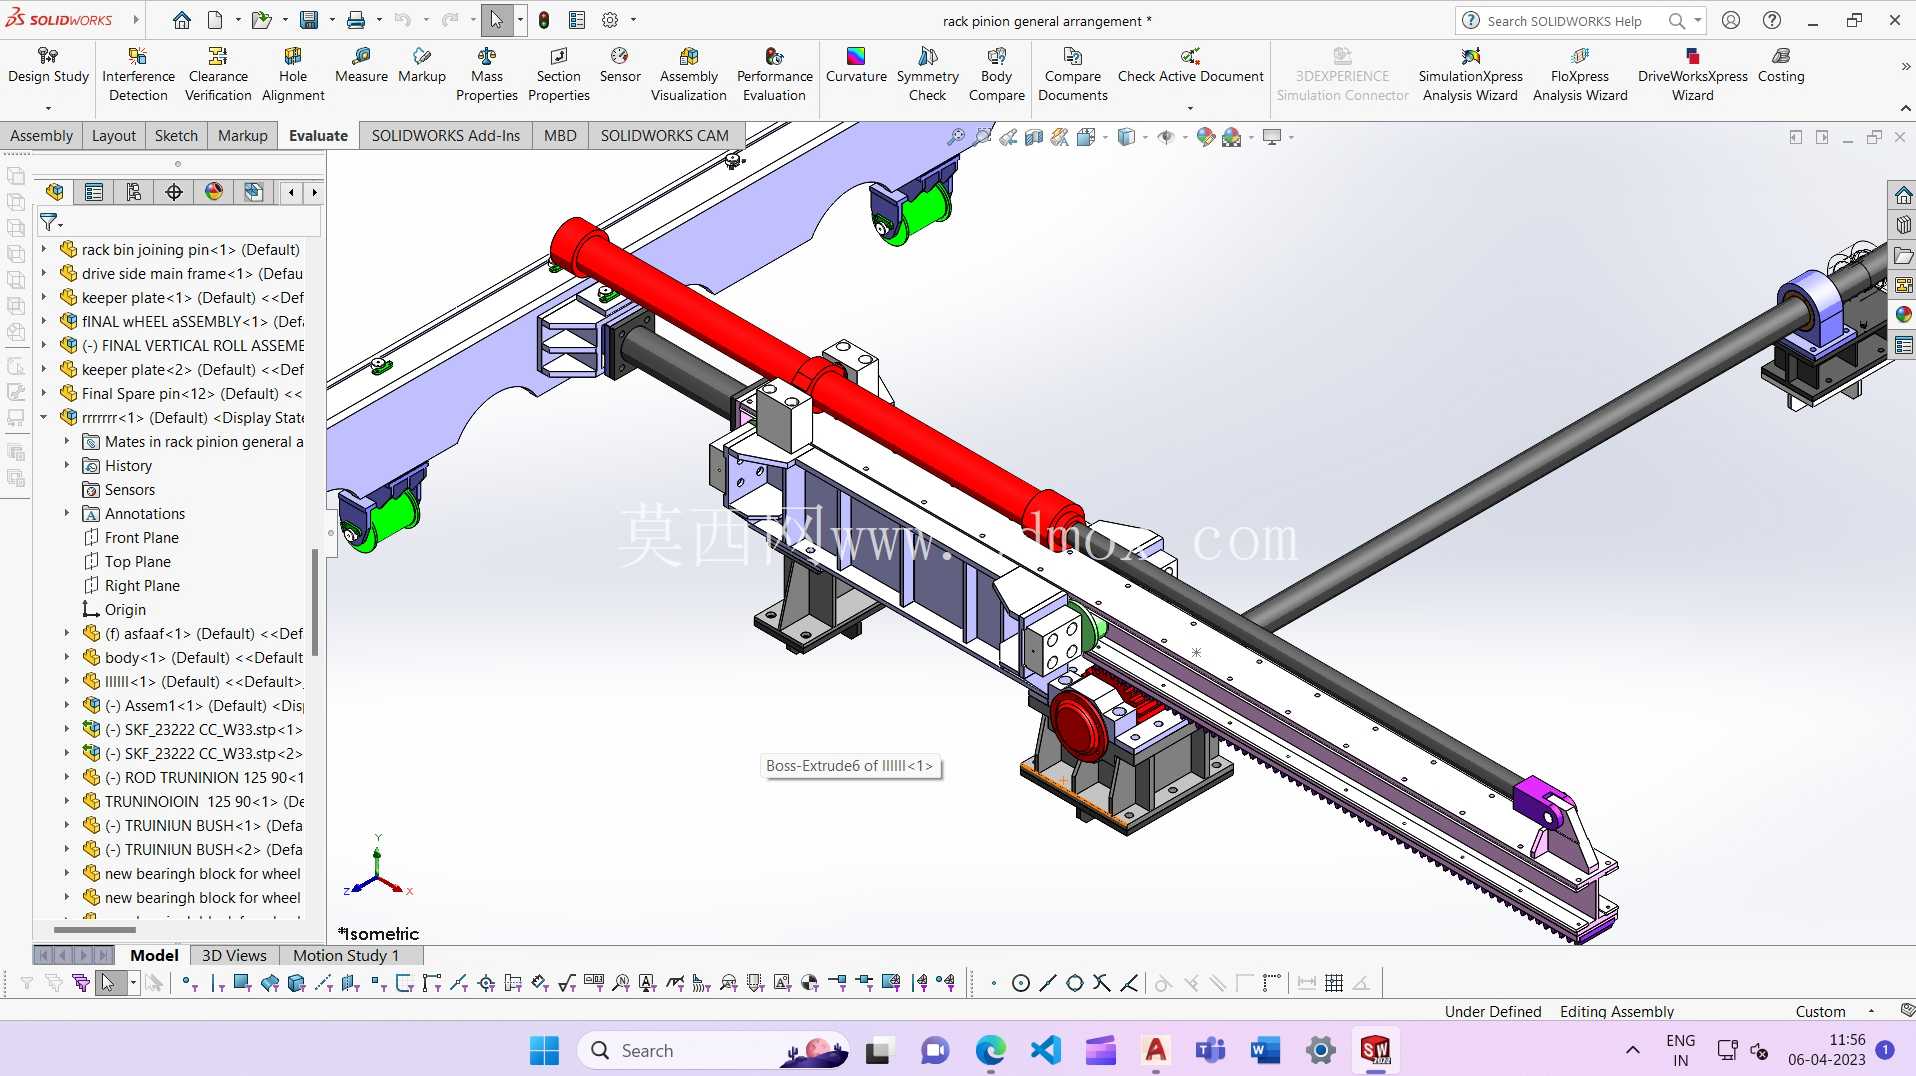
Task: Switch to the MBD tab
Action: click(560, 135)
